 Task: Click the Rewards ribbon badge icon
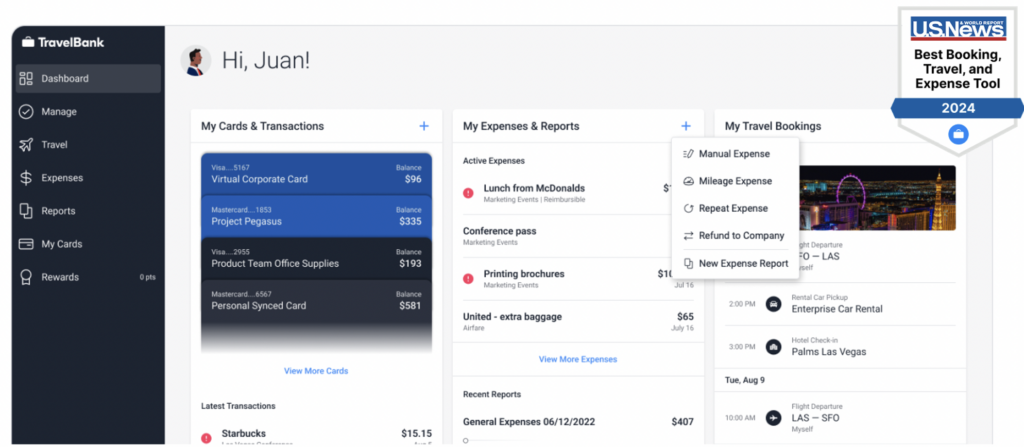click(26, 277)
